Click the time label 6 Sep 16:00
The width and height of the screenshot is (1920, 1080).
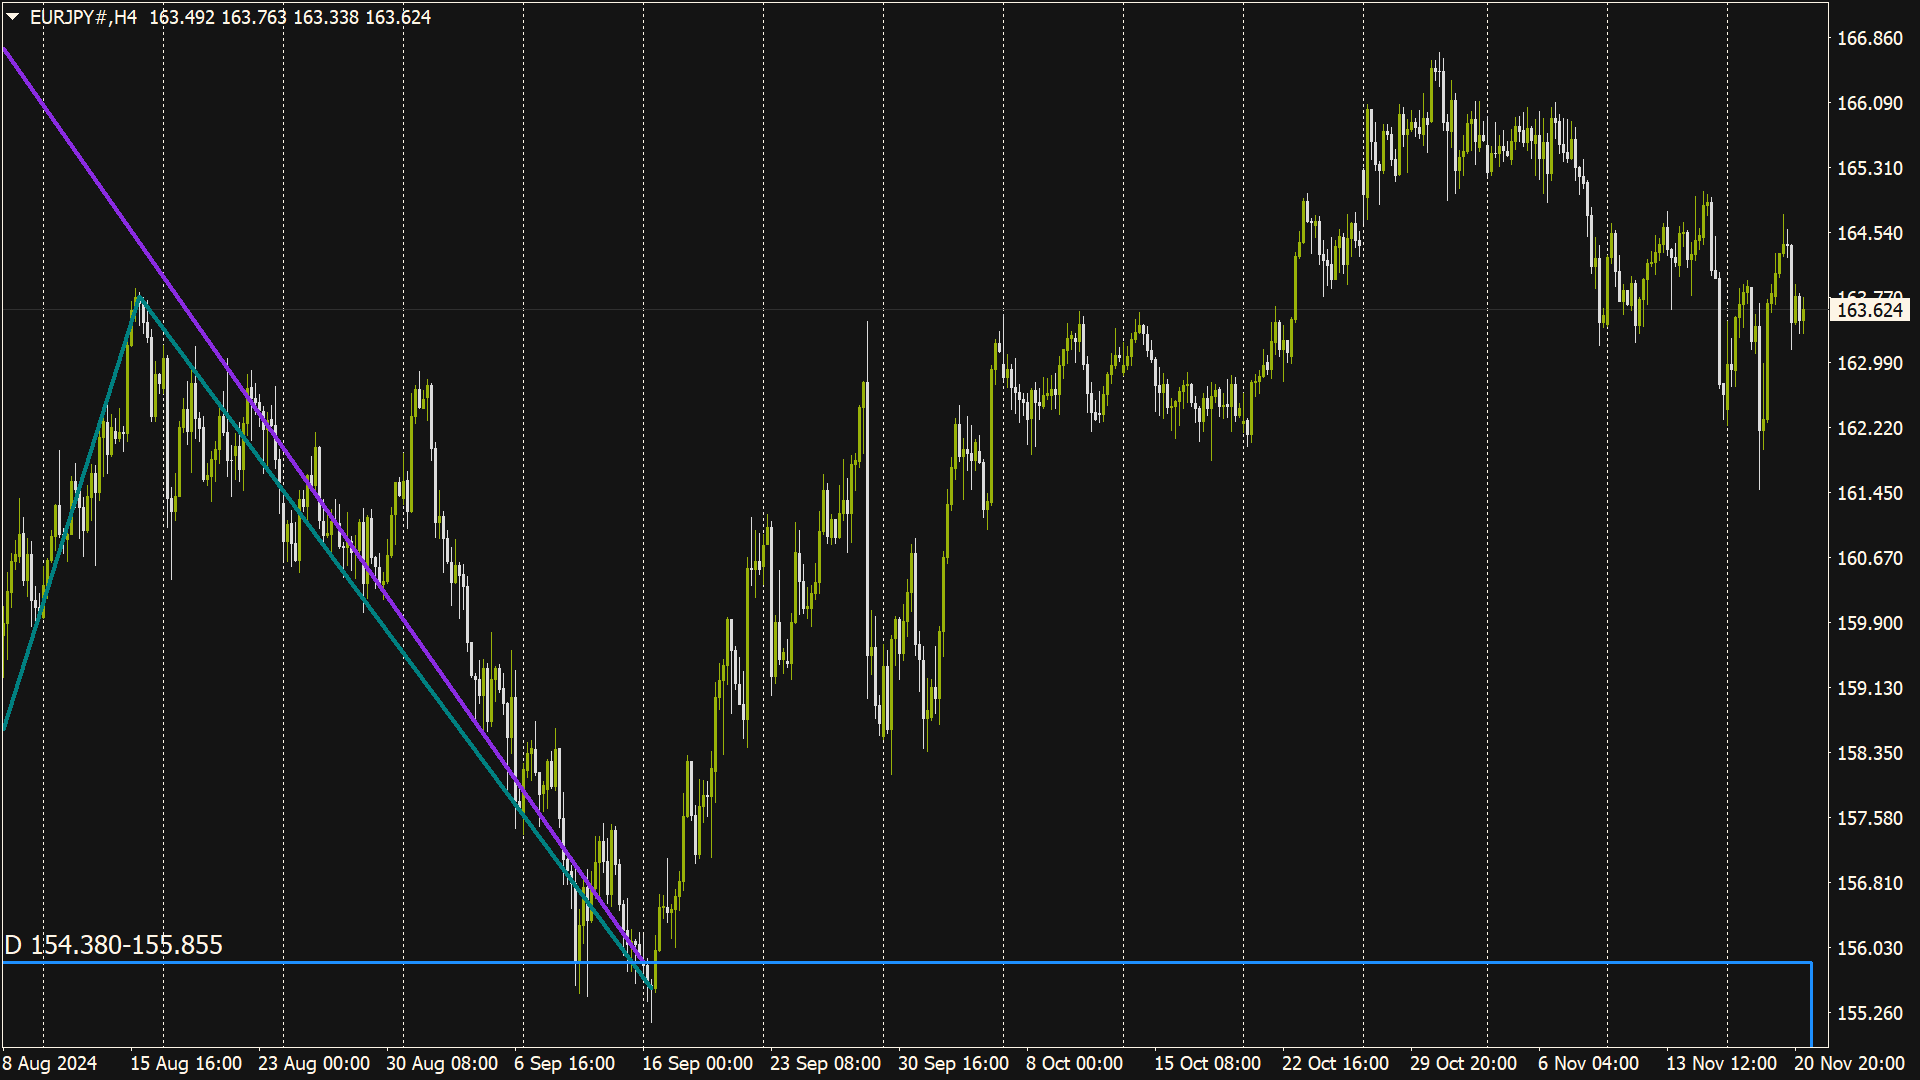(x=564, y=1063)
